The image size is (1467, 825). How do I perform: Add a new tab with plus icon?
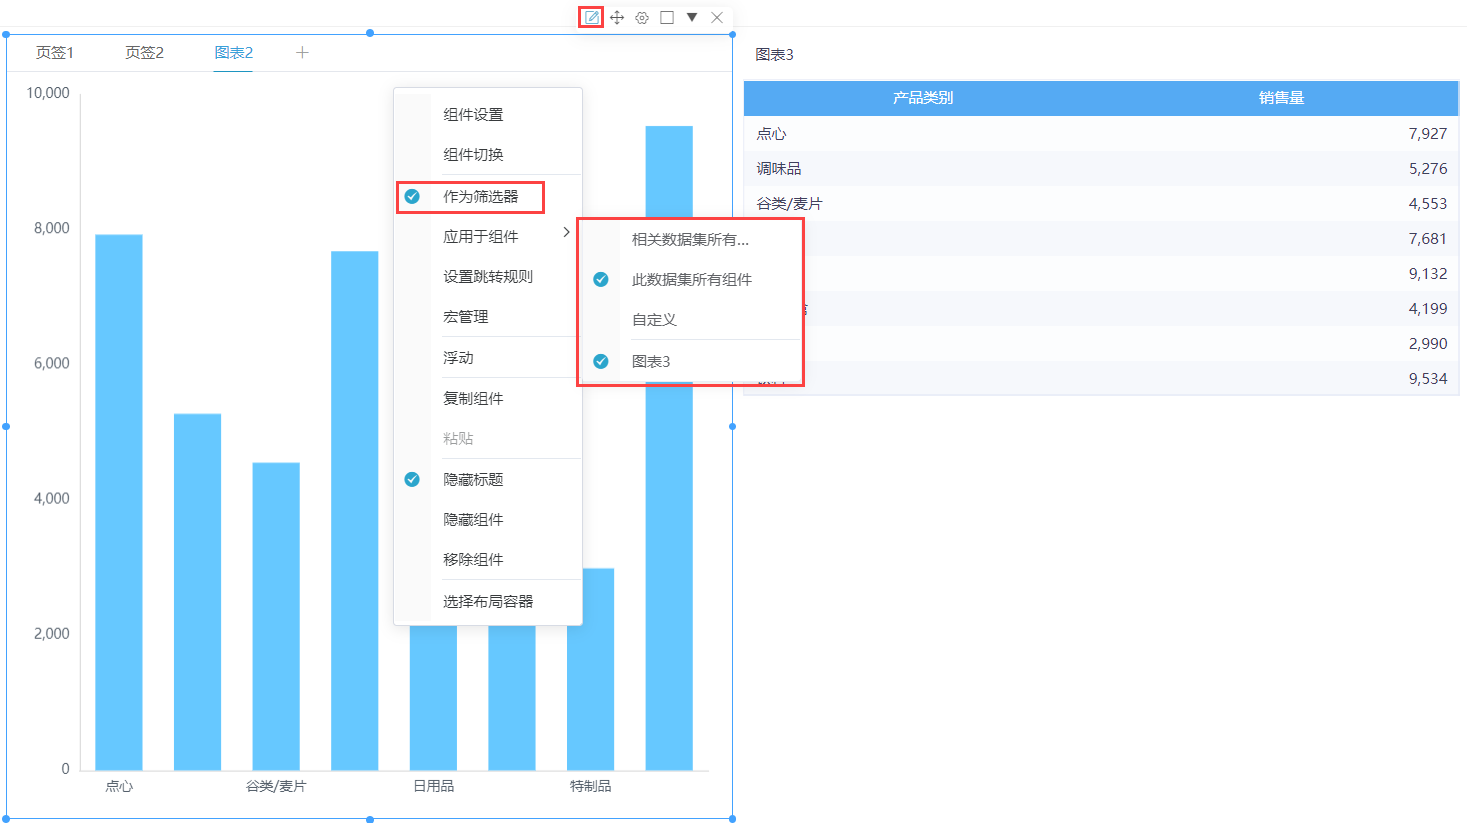coord(302,53)
